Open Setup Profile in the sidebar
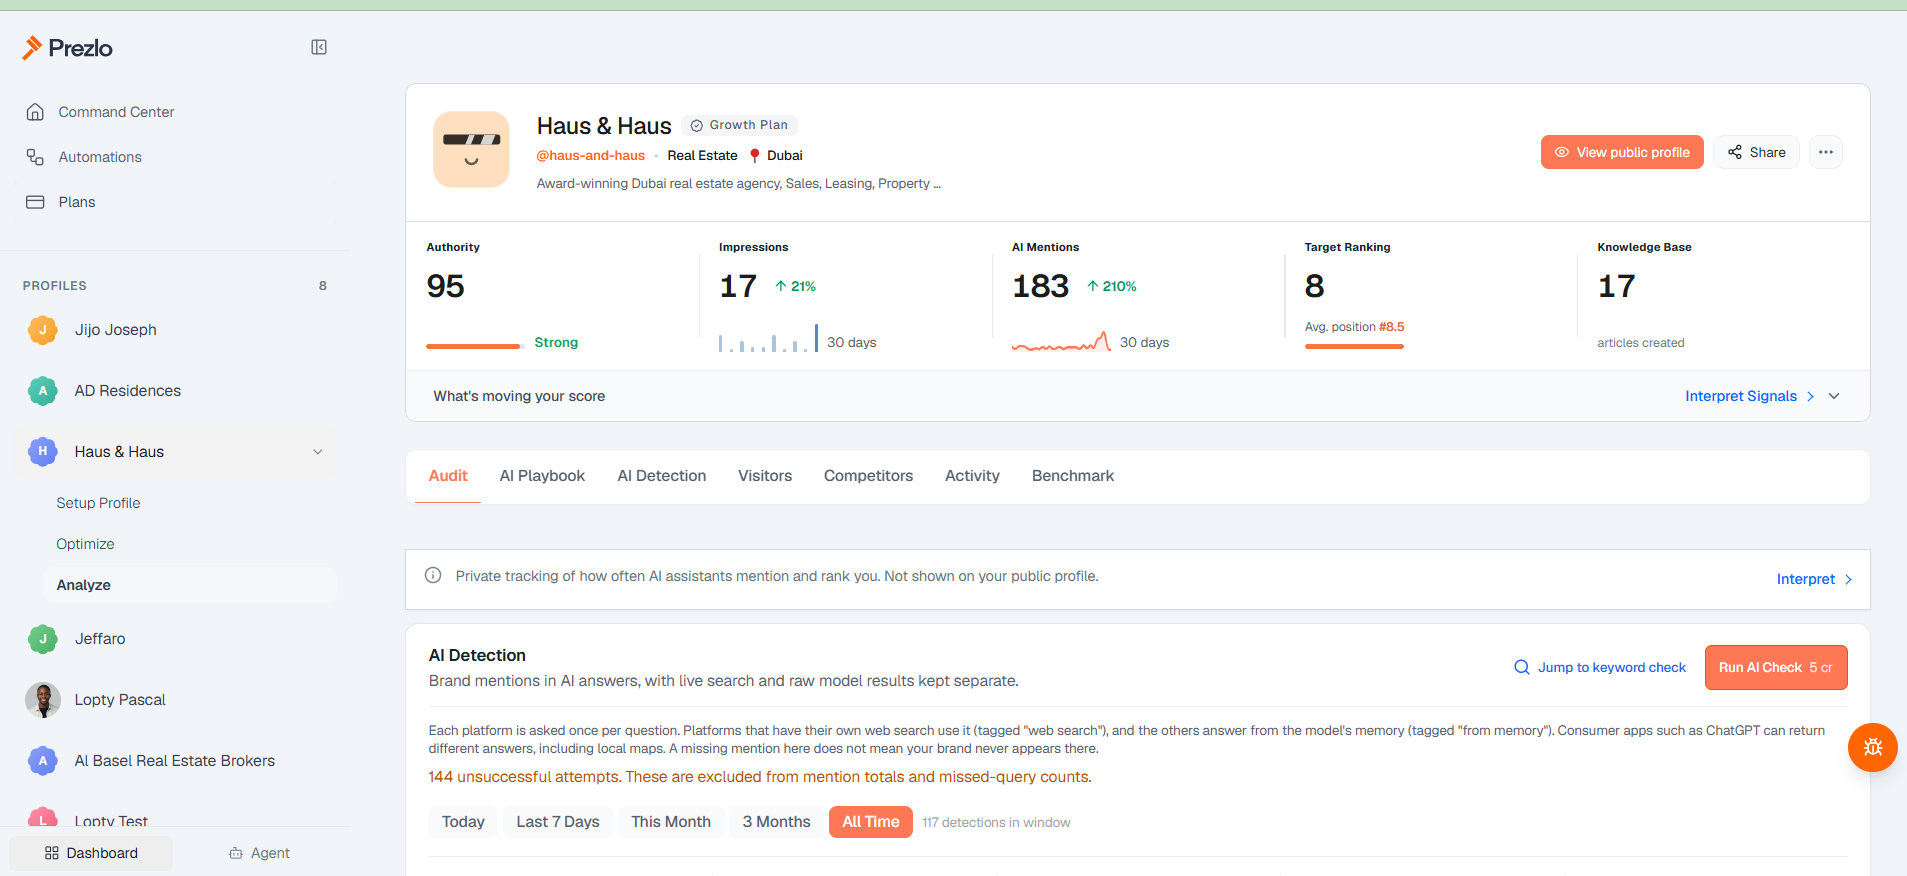This screenshot has height=876, width=1907. coord(98,503)
